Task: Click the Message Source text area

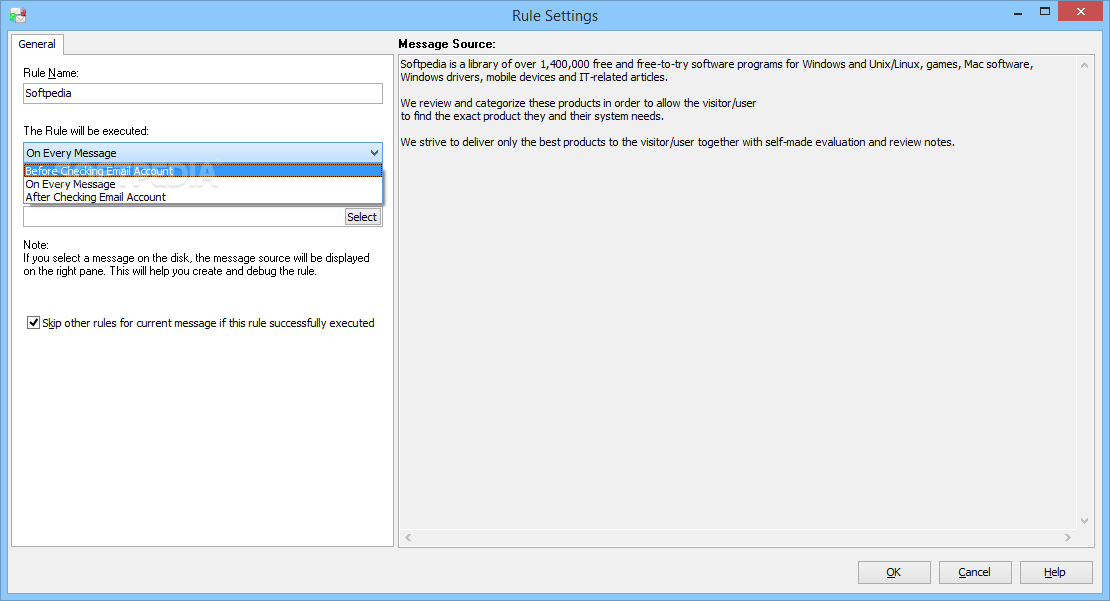Action: tap(738, 292)
